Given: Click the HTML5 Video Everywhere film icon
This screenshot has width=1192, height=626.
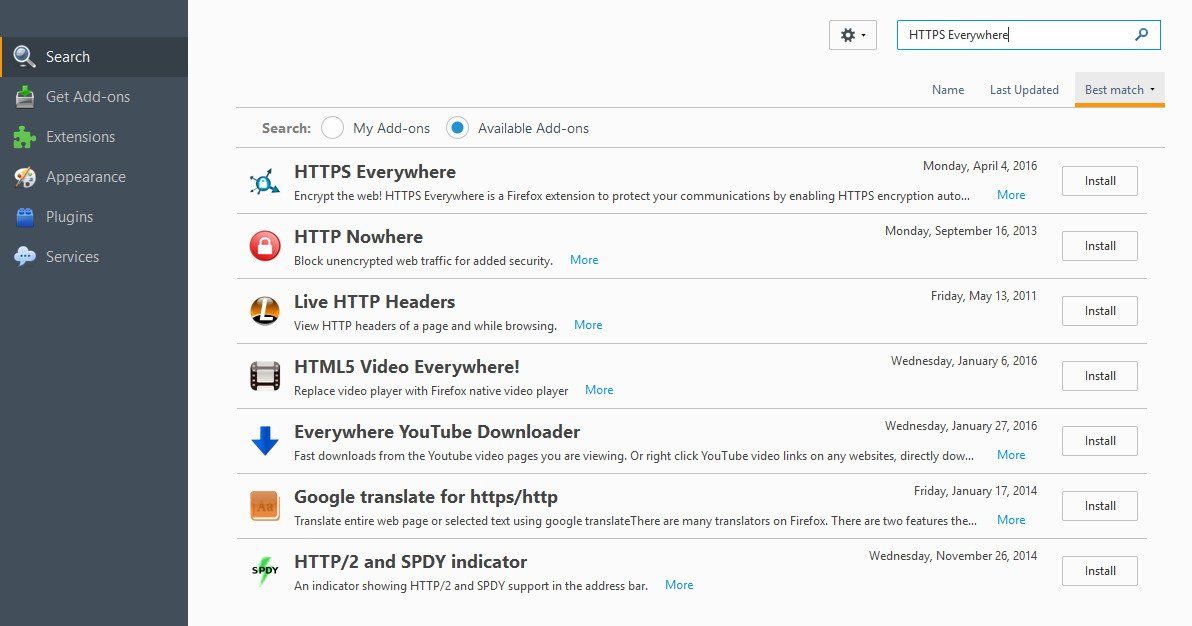Looking at the screenshot, I should (265, 376).
